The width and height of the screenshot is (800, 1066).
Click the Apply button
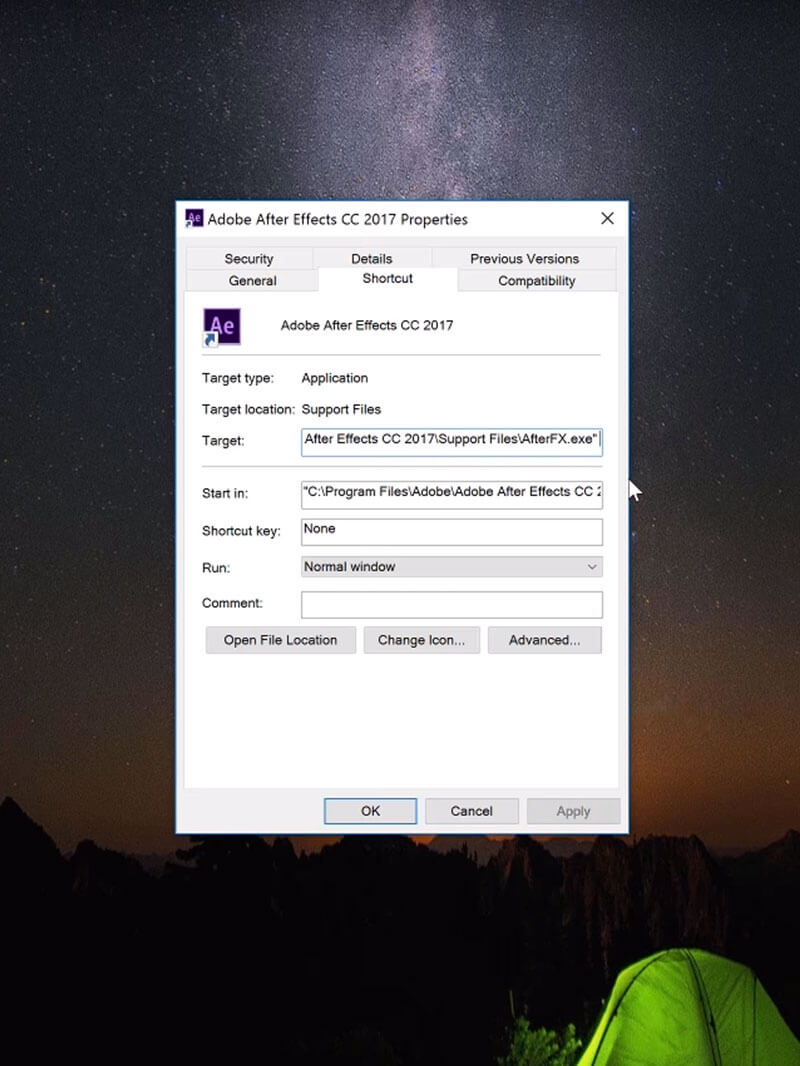pyautogui.click(x=573, y=811)
